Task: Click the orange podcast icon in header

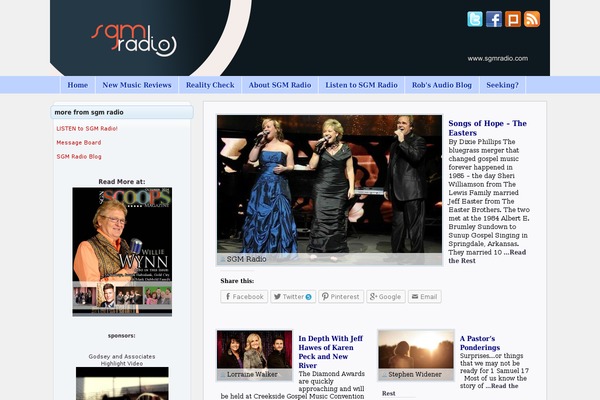Action: pyautogui.click(x=513, y=19)
